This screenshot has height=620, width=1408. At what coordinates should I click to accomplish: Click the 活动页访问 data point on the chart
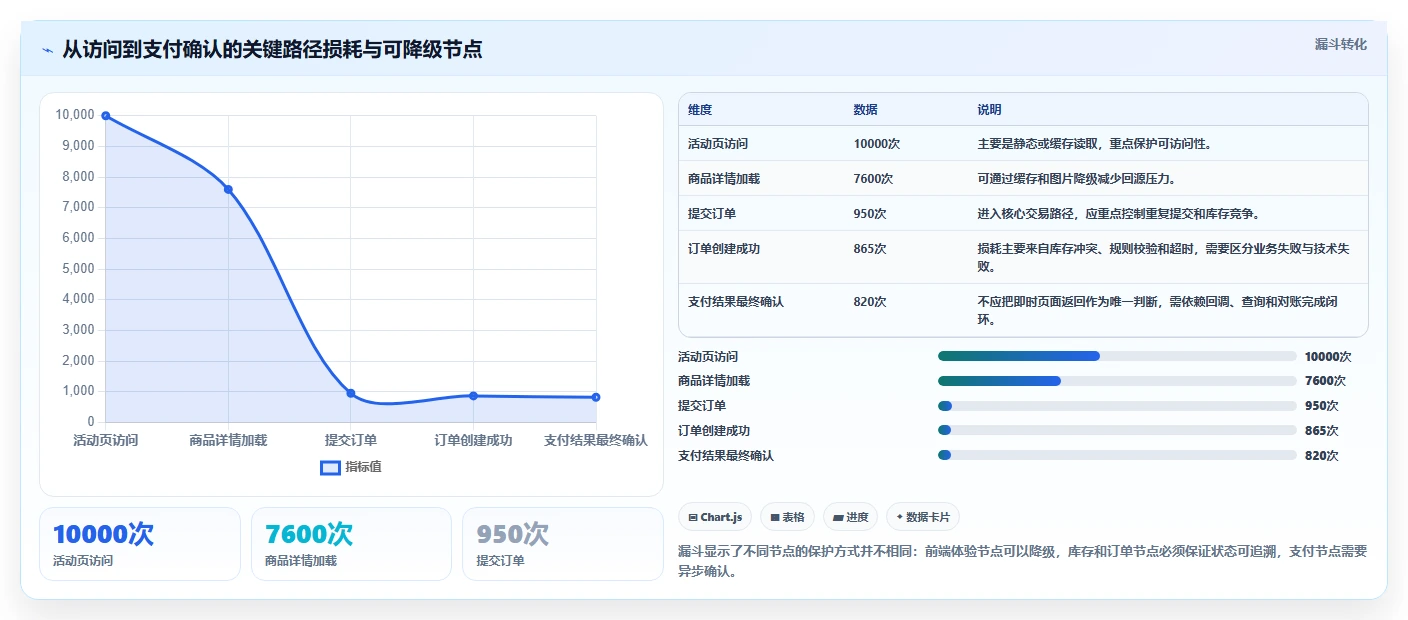[x=106, y=116]
